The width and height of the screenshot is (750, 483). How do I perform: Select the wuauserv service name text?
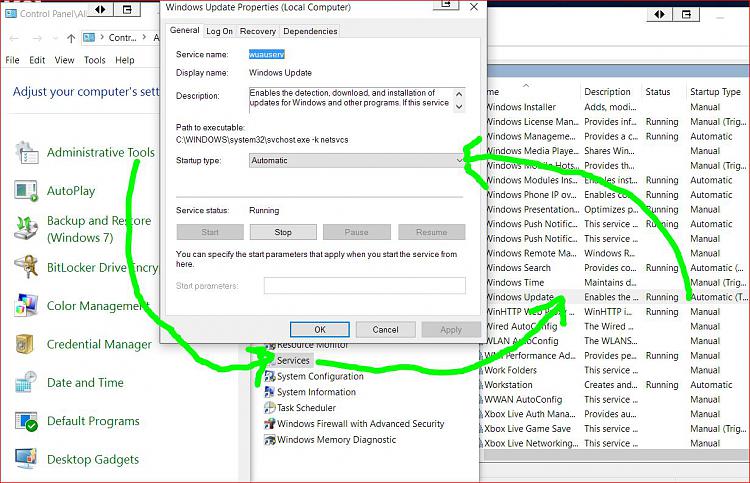pos(266,55)
